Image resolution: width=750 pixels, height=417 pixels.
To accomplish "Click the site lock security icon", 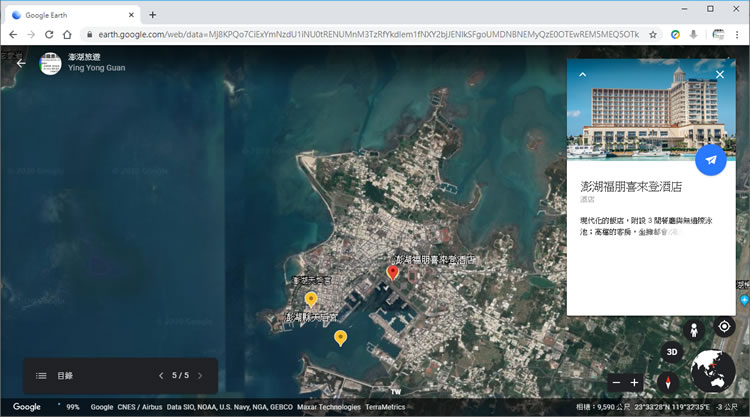I will 89,34.
